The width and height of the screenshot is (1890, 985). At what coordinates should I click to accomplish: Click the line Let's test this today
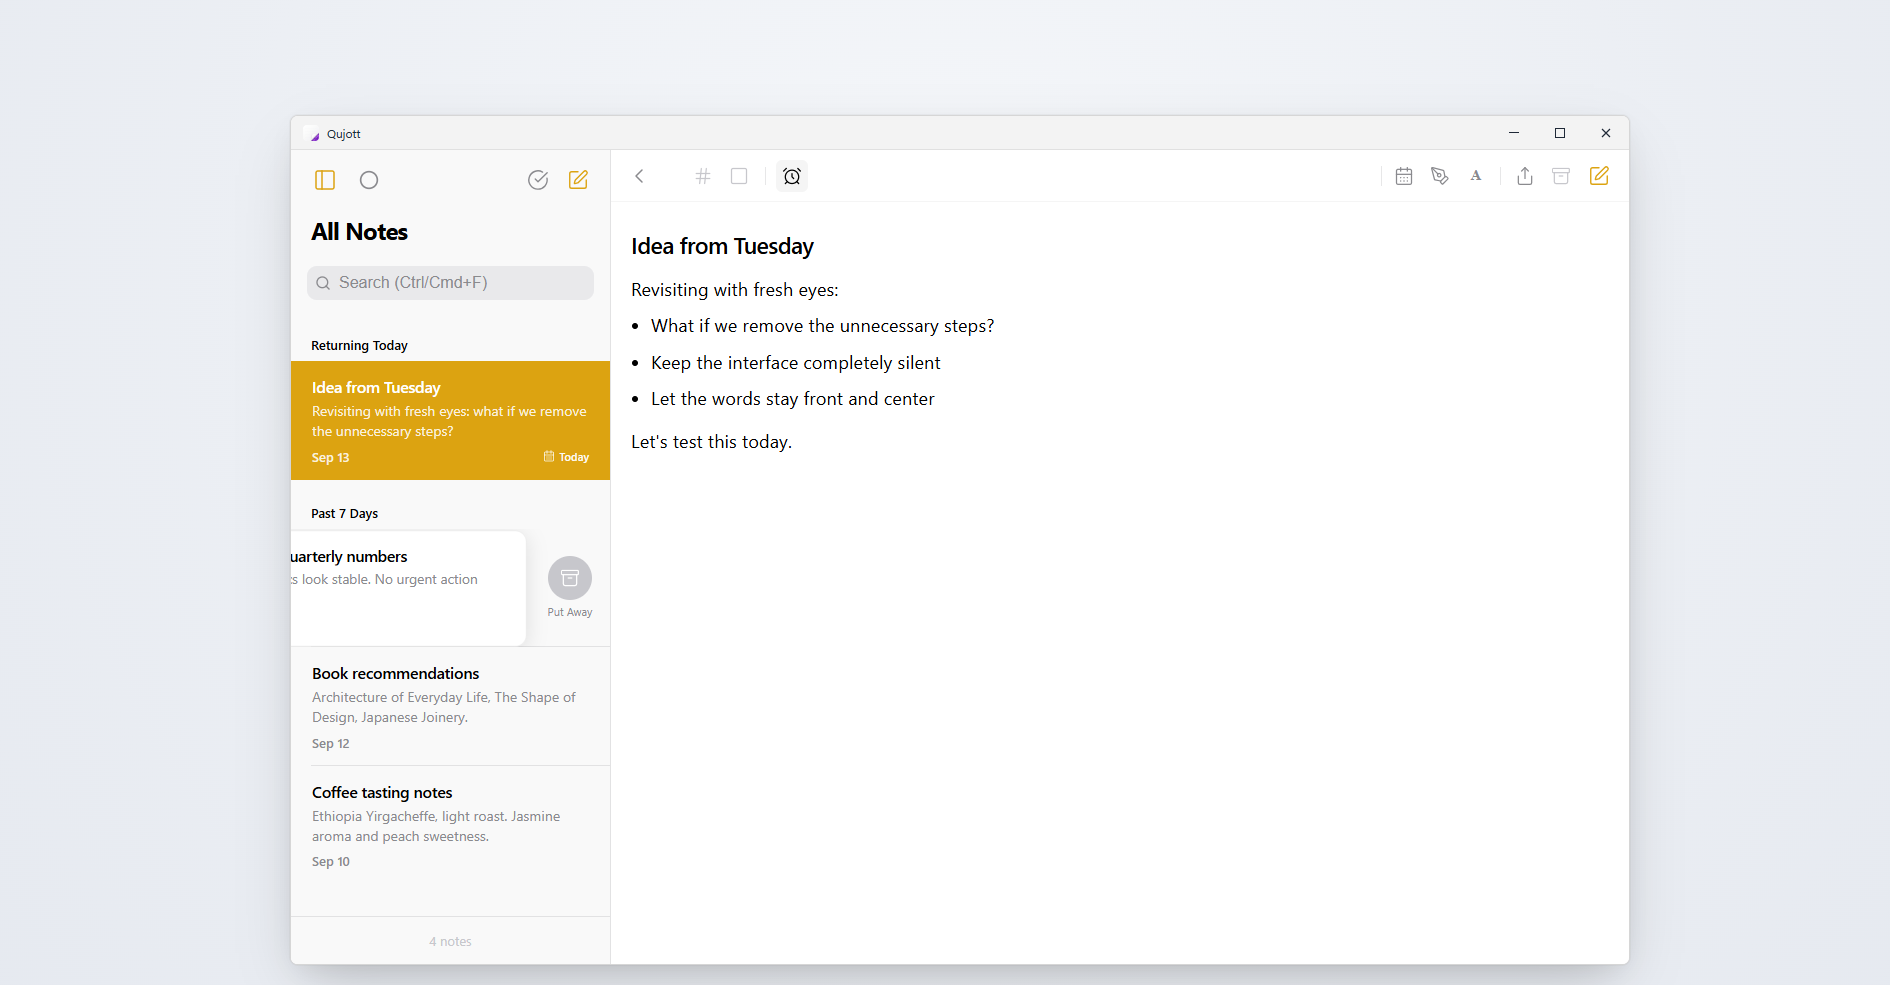point(711,442)
